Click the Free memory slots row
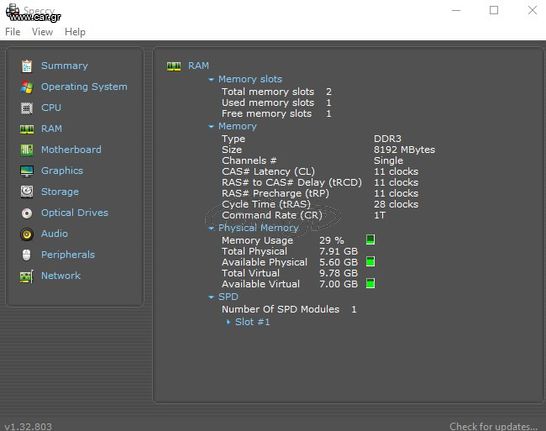 [276, 113]
